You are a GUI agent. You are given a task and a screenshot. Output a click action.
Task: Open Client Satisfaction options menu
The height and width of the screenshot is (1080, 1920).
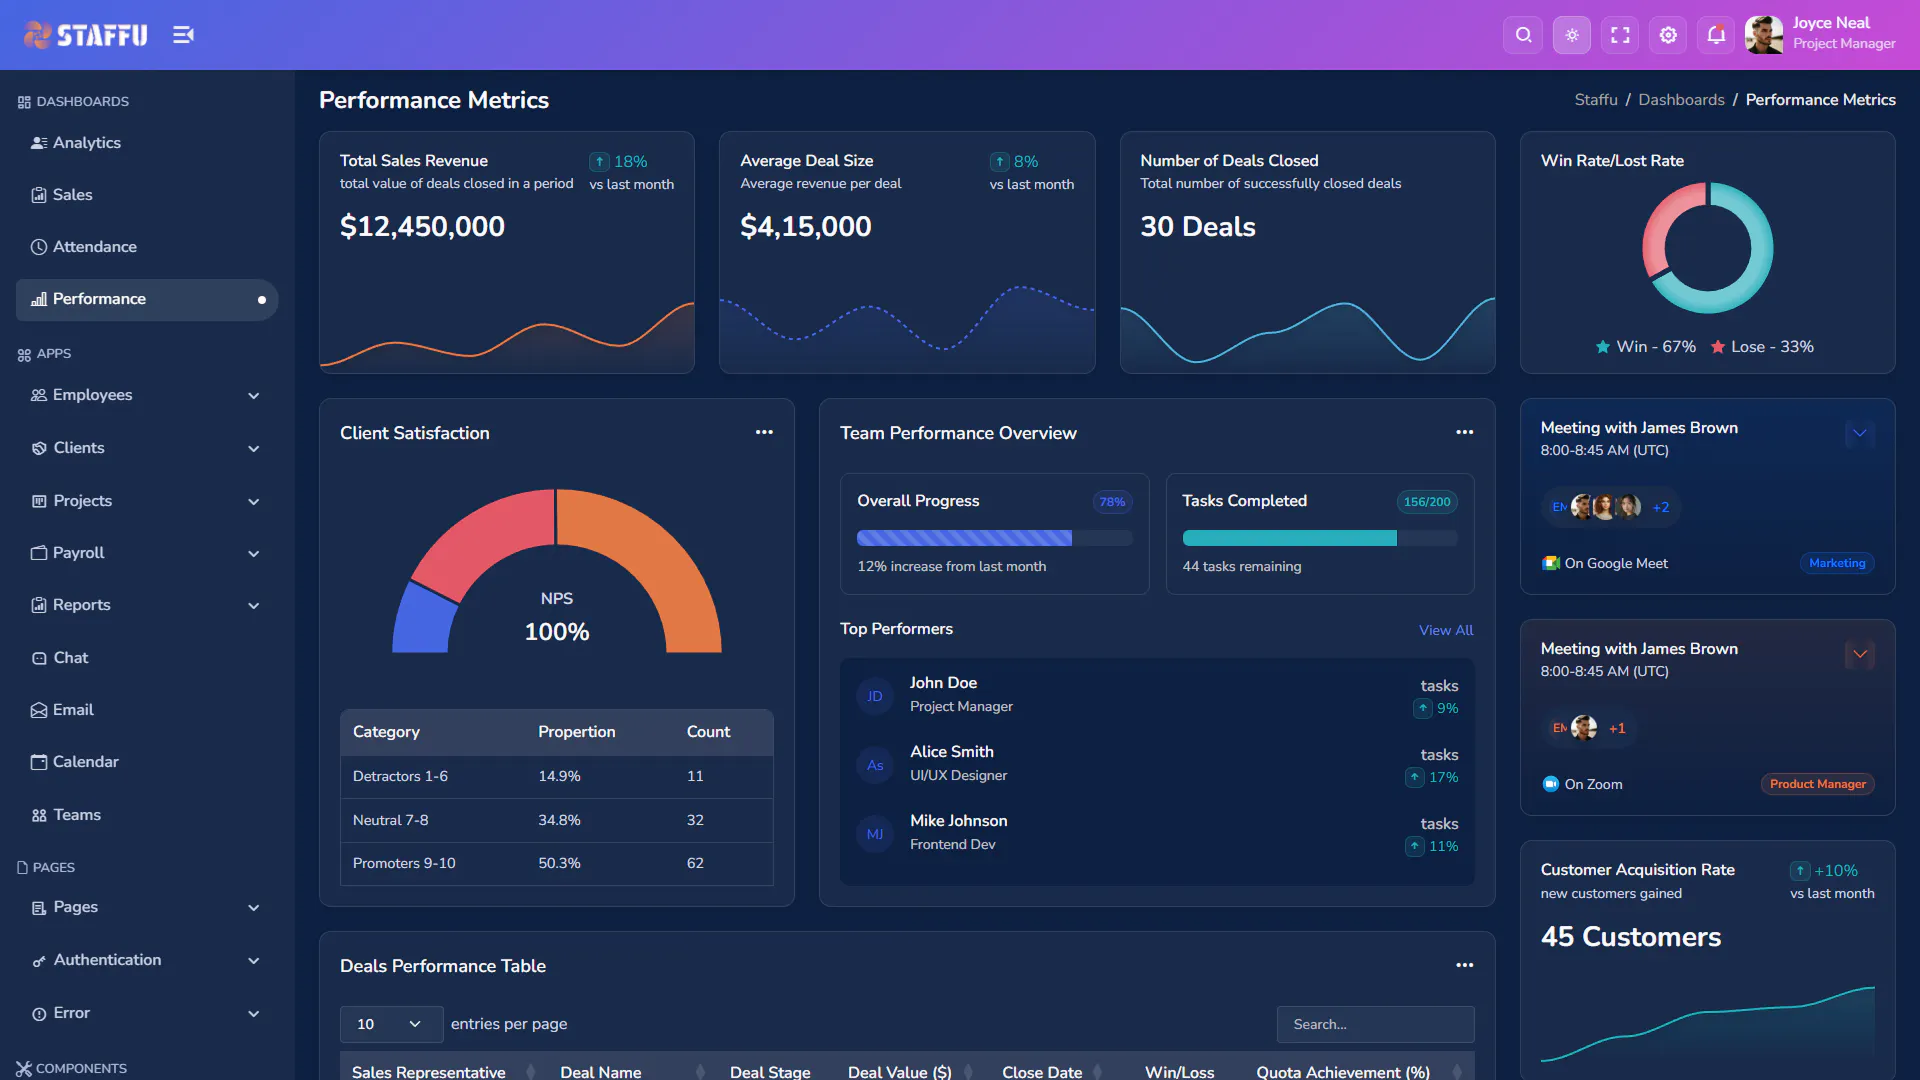764,432
